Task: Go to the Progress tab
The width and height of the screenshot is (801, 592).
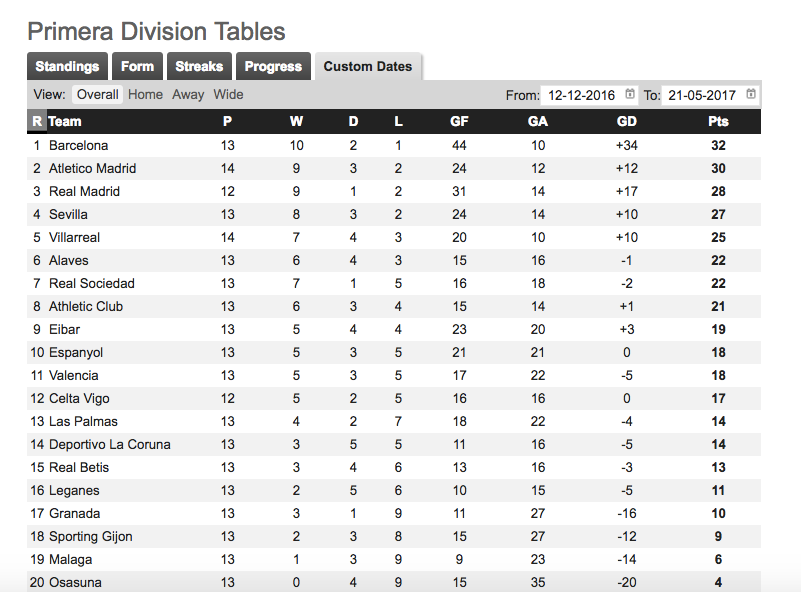Action: (273, 66)
